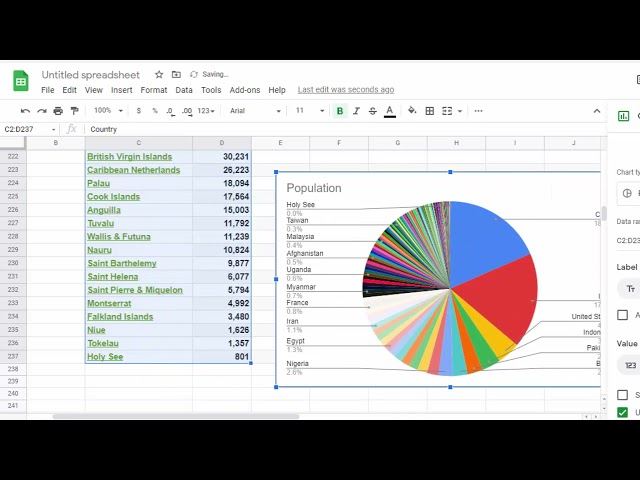This screenshot has width=640, height=480.
Task: Open the Add-ons menu
Action: coord(245,90)
